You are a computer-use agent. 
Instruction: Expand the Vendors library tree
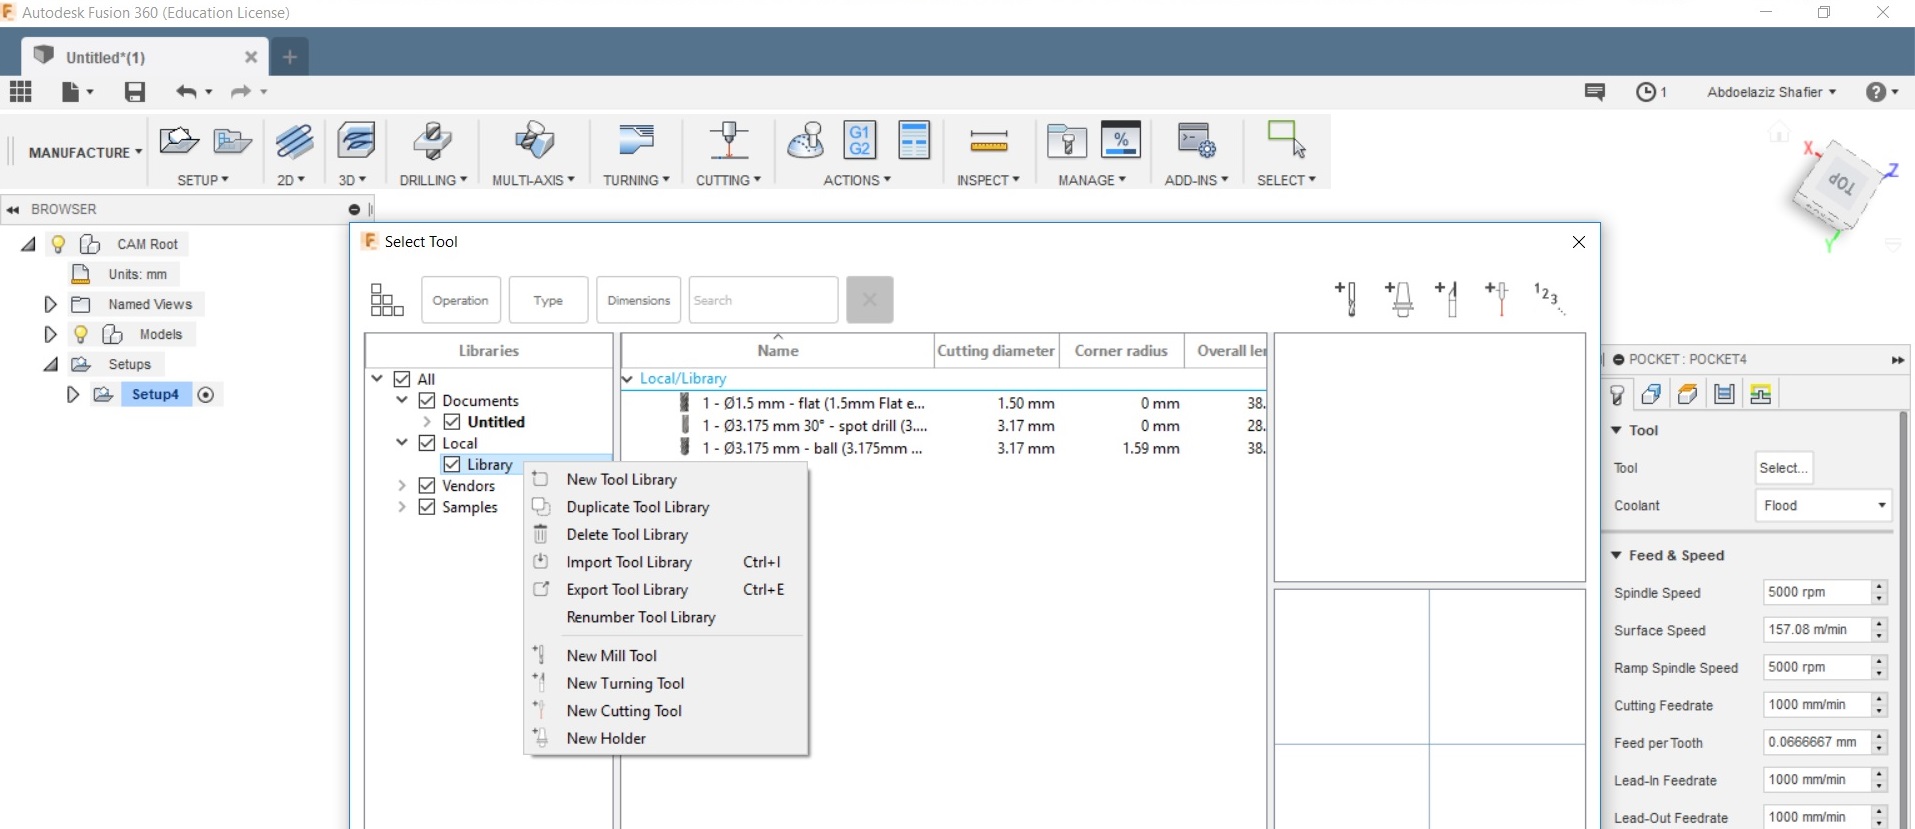402,486
